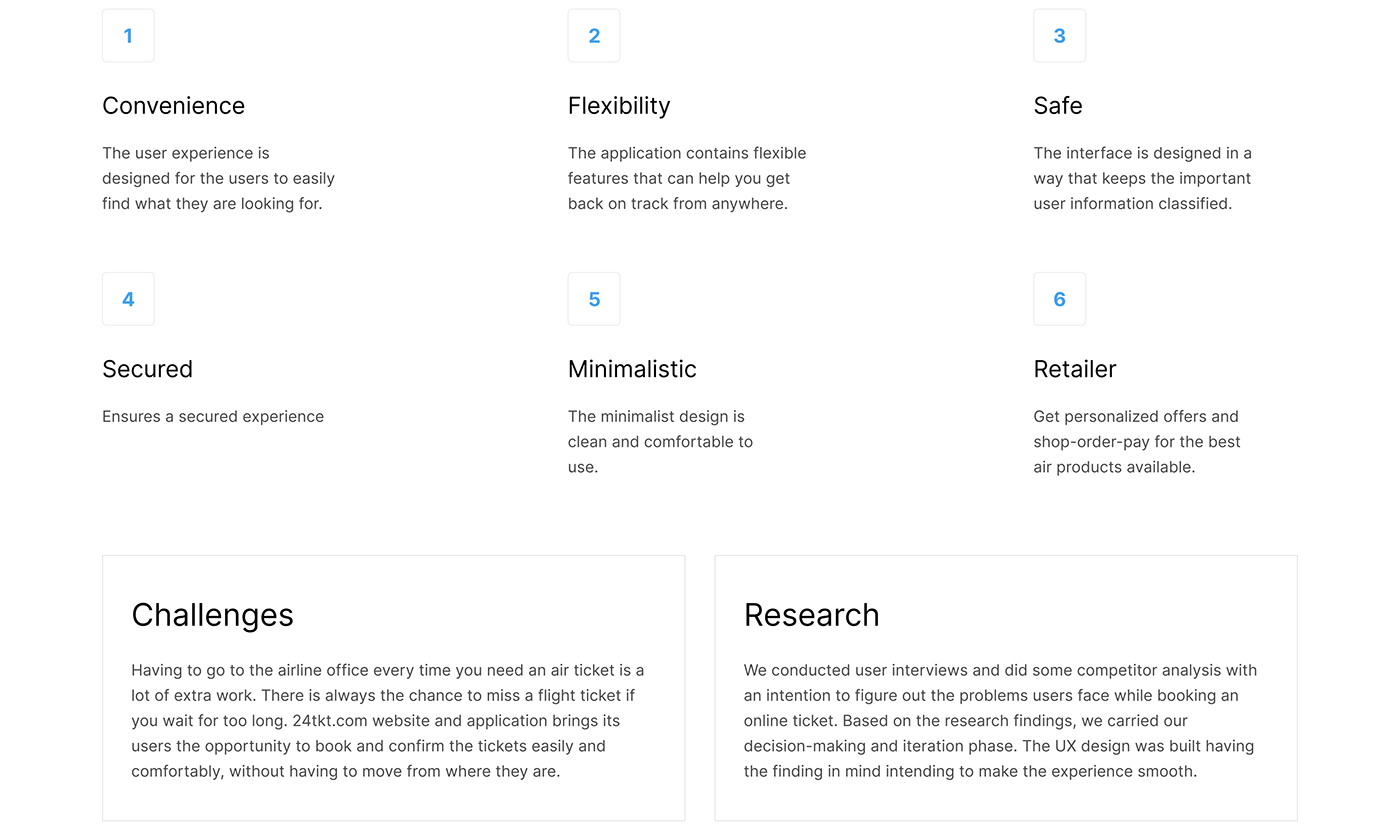The height and width of the screenshot is (833, 1400).
Task: Select the Minimalistic heading
Action: tap(632, 369)
